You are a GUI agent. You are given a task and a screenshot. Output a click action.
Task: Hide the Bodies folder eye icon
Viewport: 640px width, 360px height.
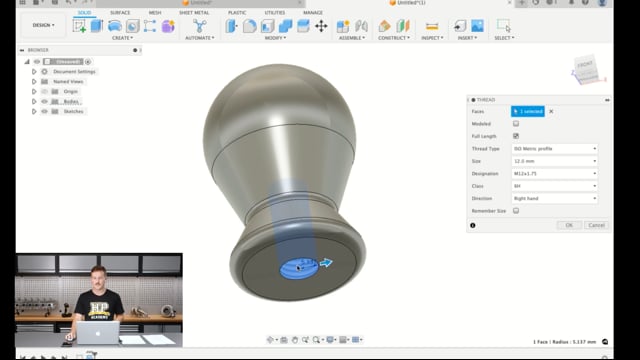(44, 101)
